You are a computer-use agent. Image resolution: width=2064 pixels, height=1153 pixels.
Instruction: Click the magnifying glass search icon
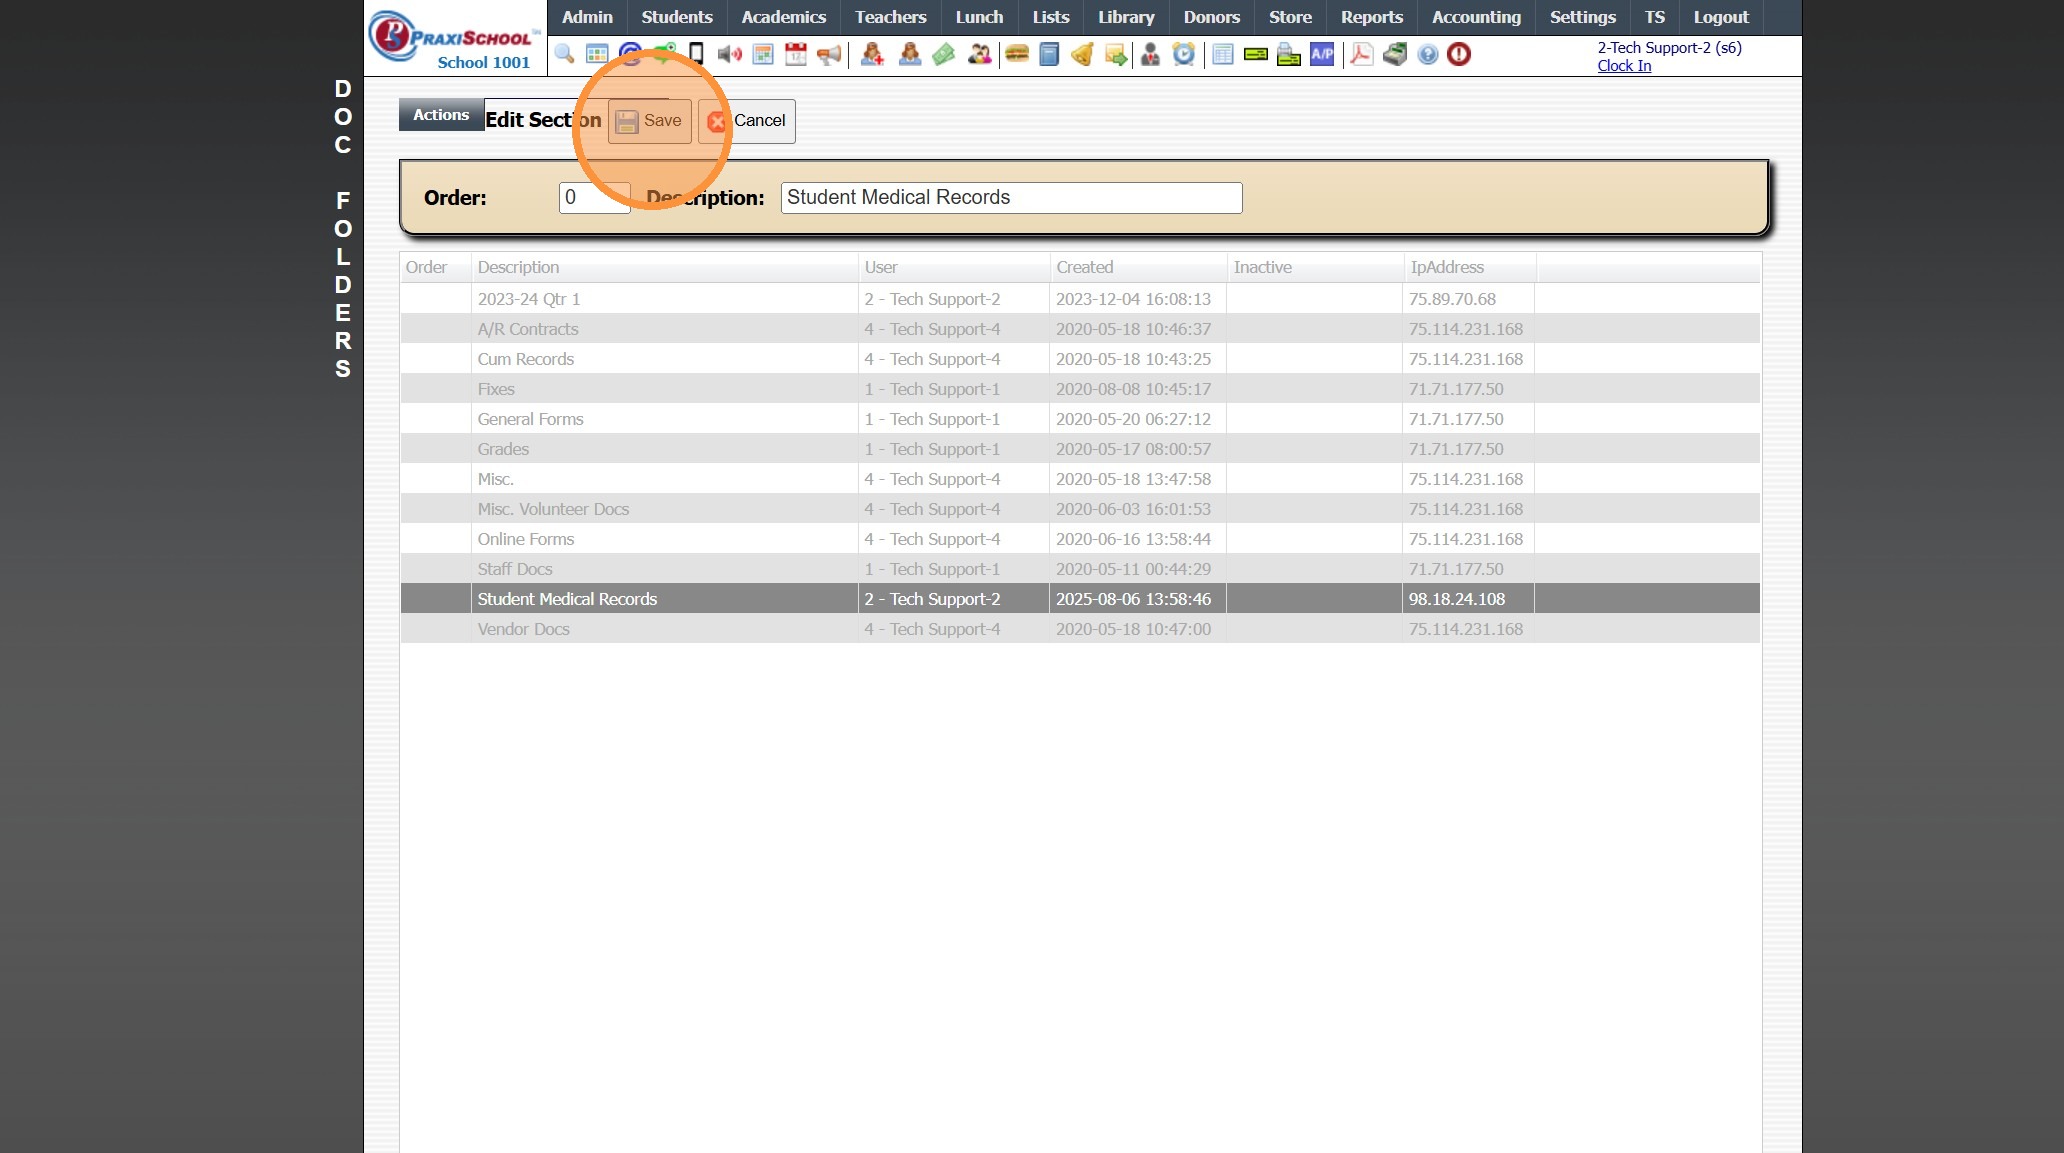pyautogui.click(x=564, y=54)
